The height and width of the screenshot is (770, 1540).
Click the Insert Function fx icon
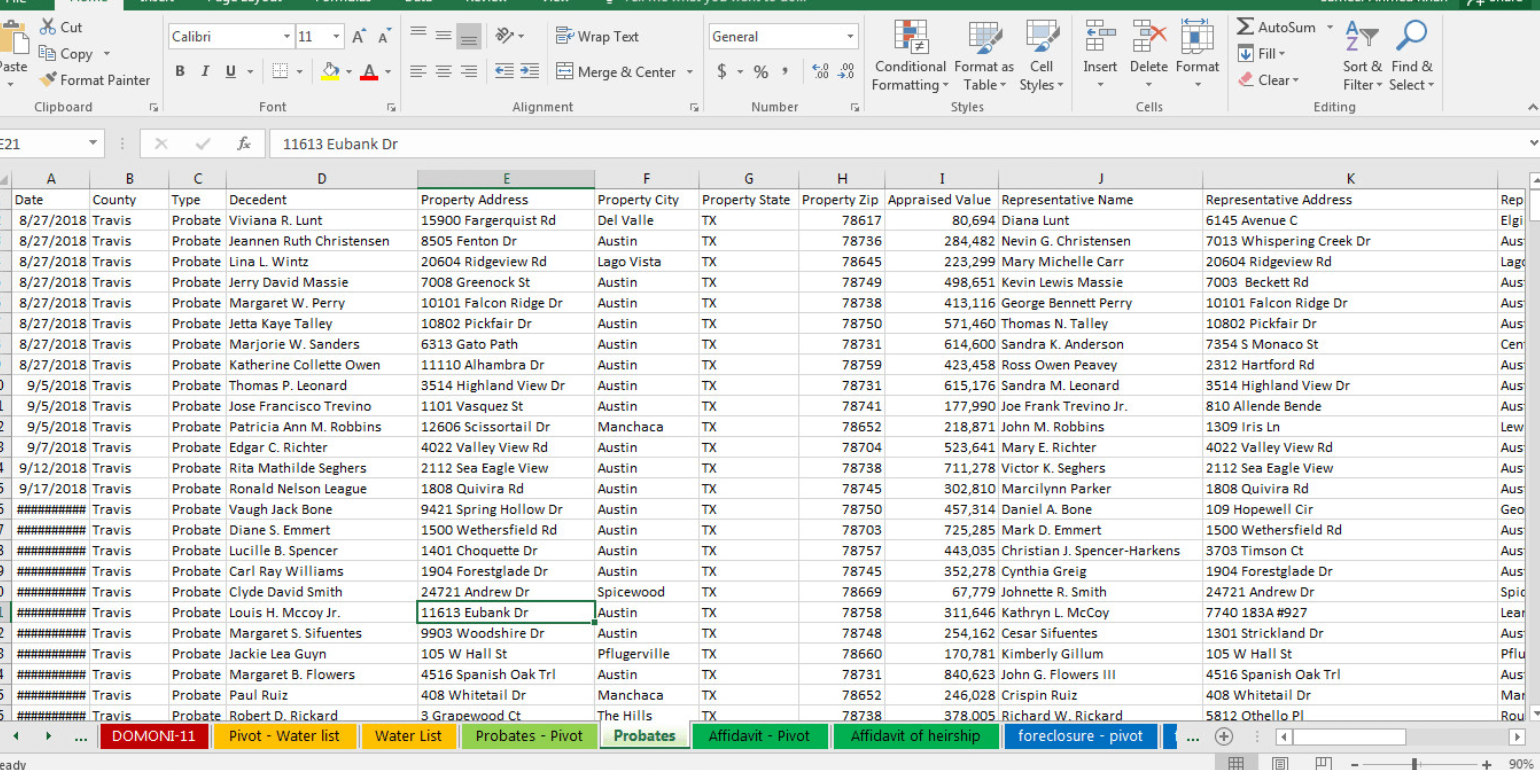click(x=243, y=144)
